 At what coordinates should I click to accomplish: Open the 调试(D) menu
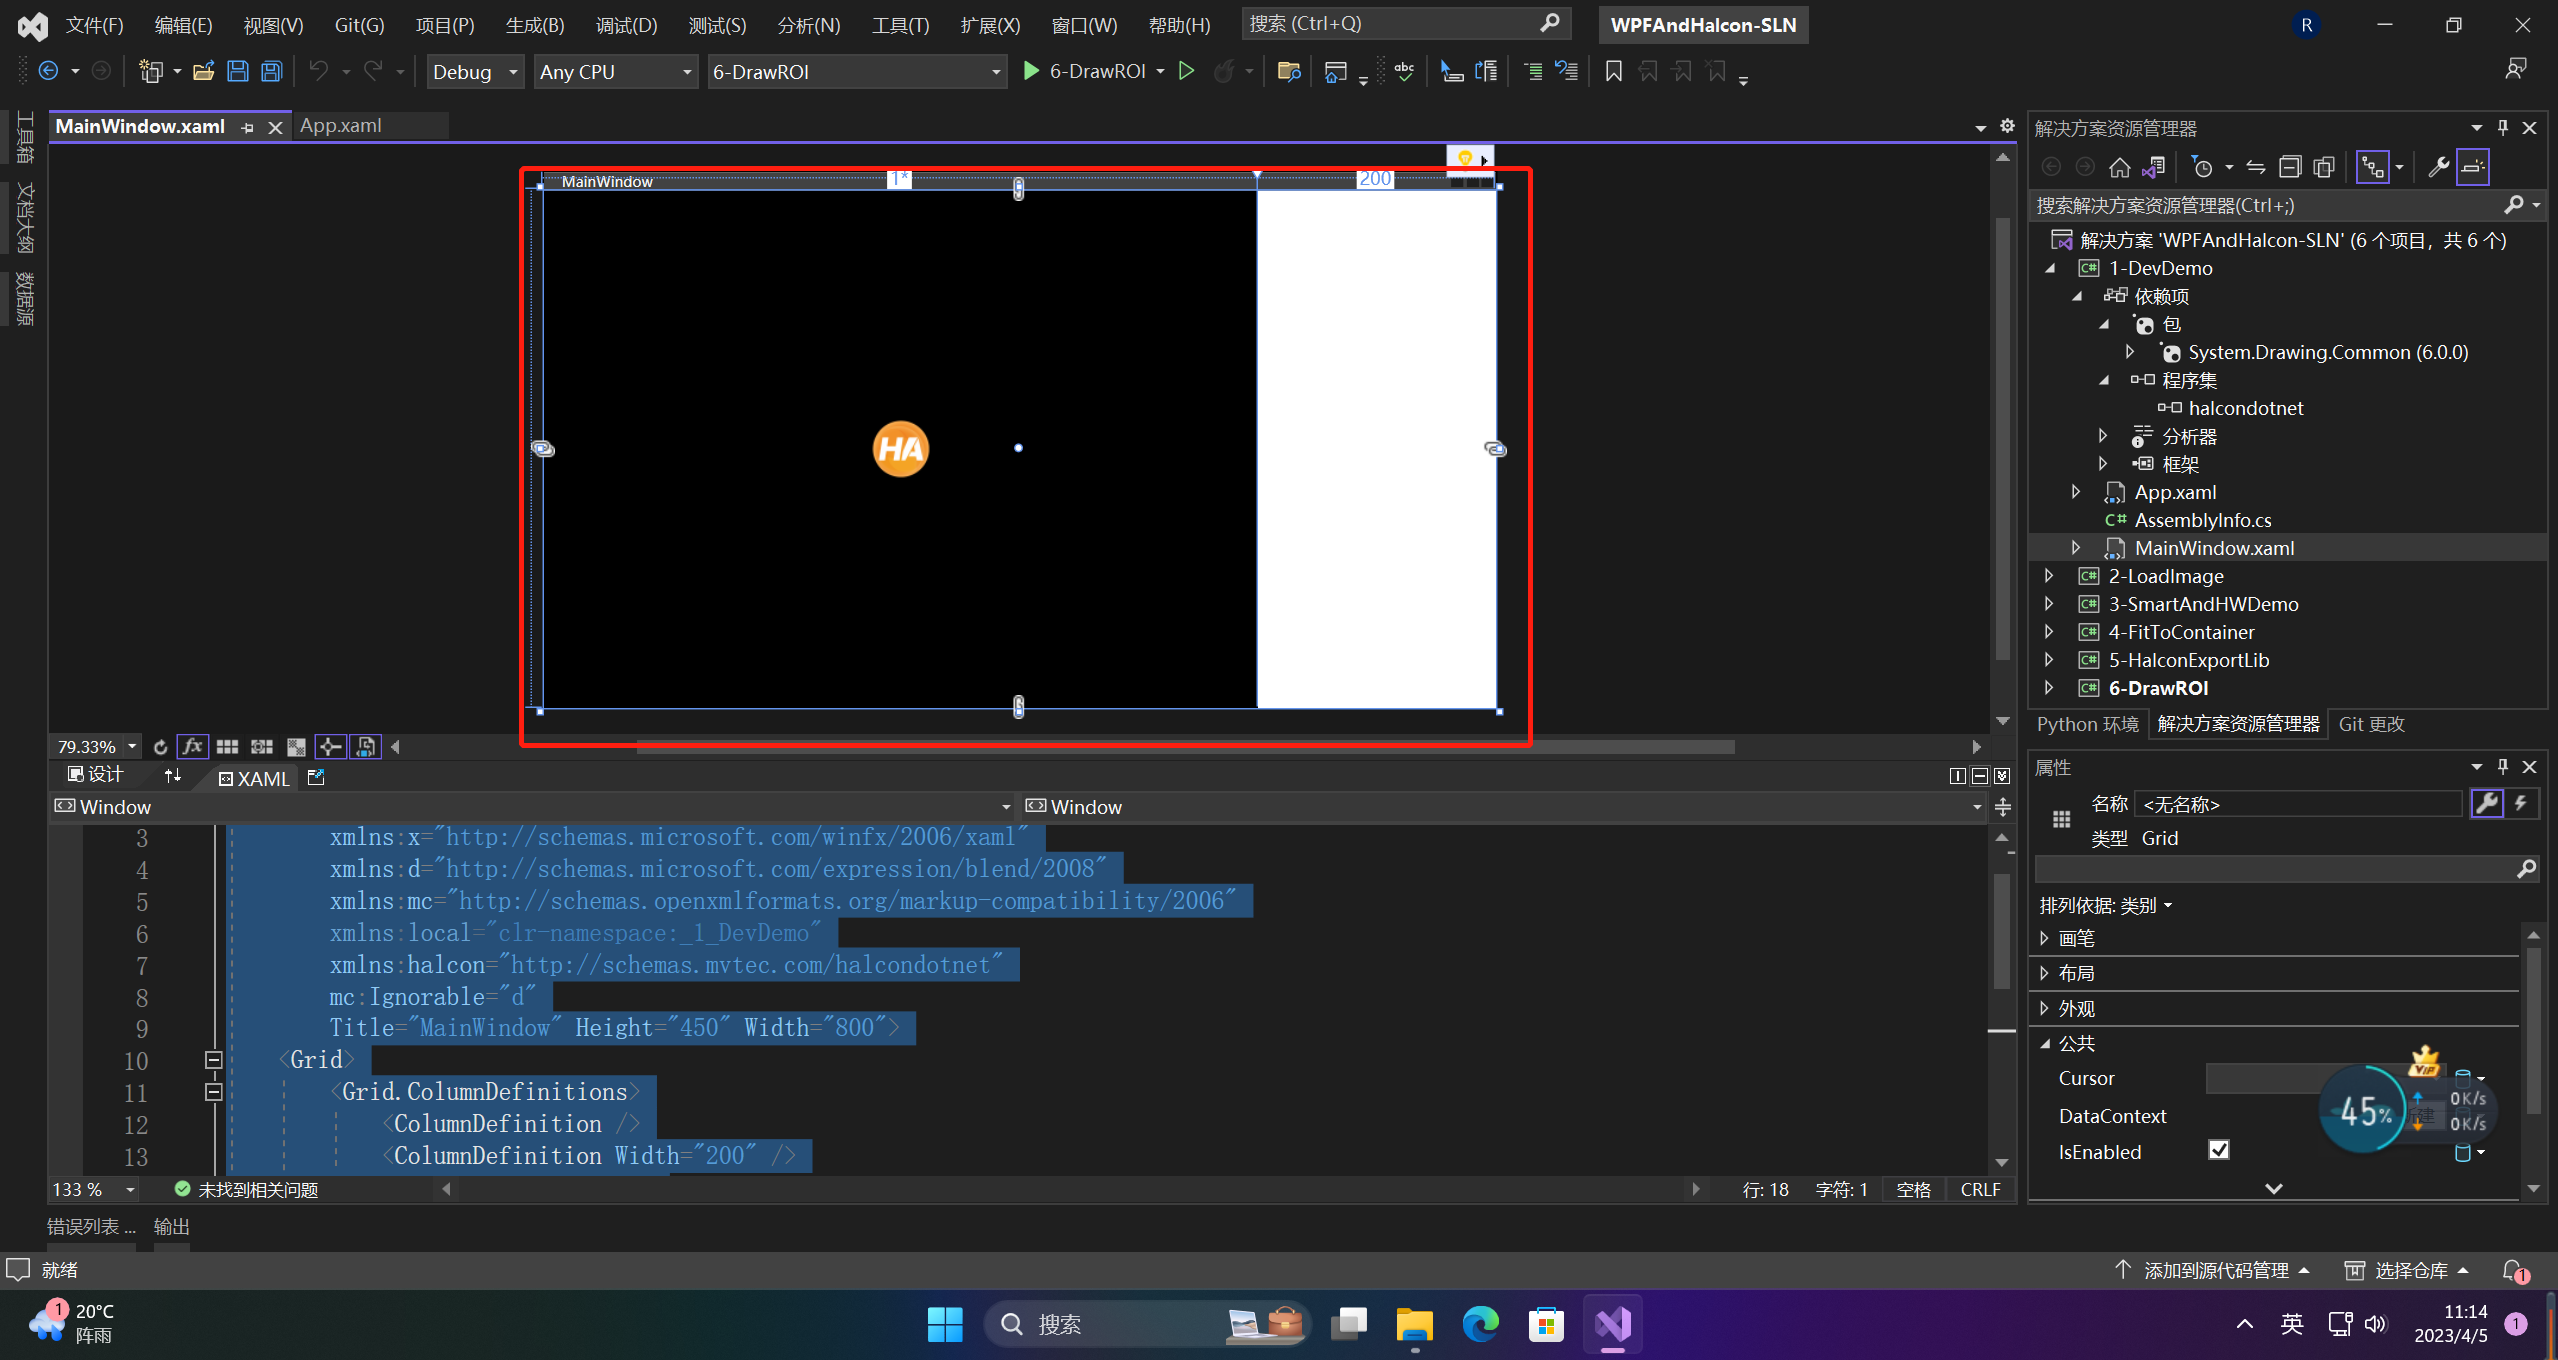626,25
